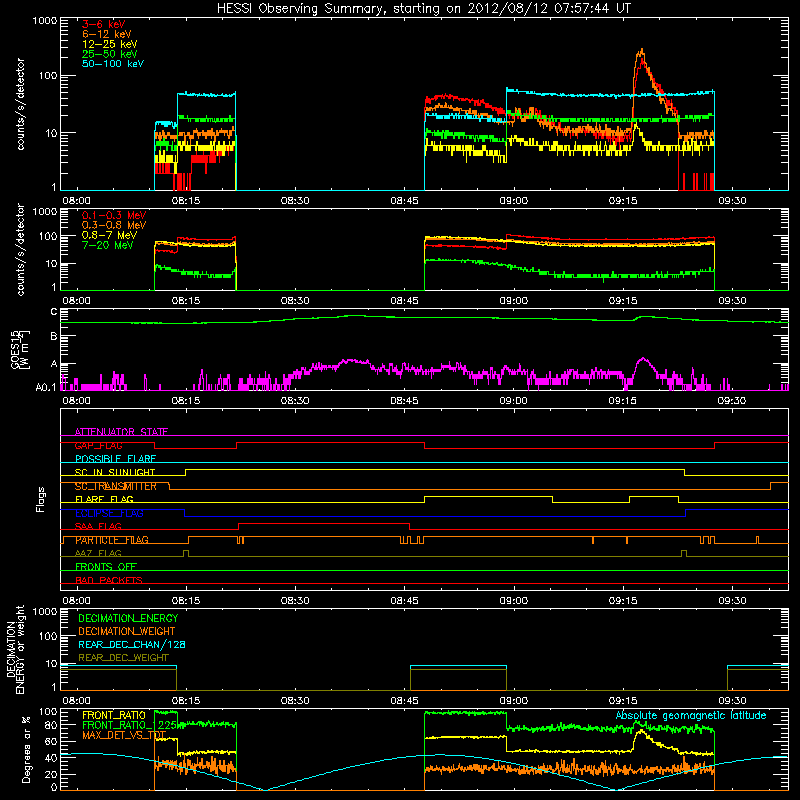Click the C class tick label on GOES panel
800x800 pixels.
(x=54, y=312)
